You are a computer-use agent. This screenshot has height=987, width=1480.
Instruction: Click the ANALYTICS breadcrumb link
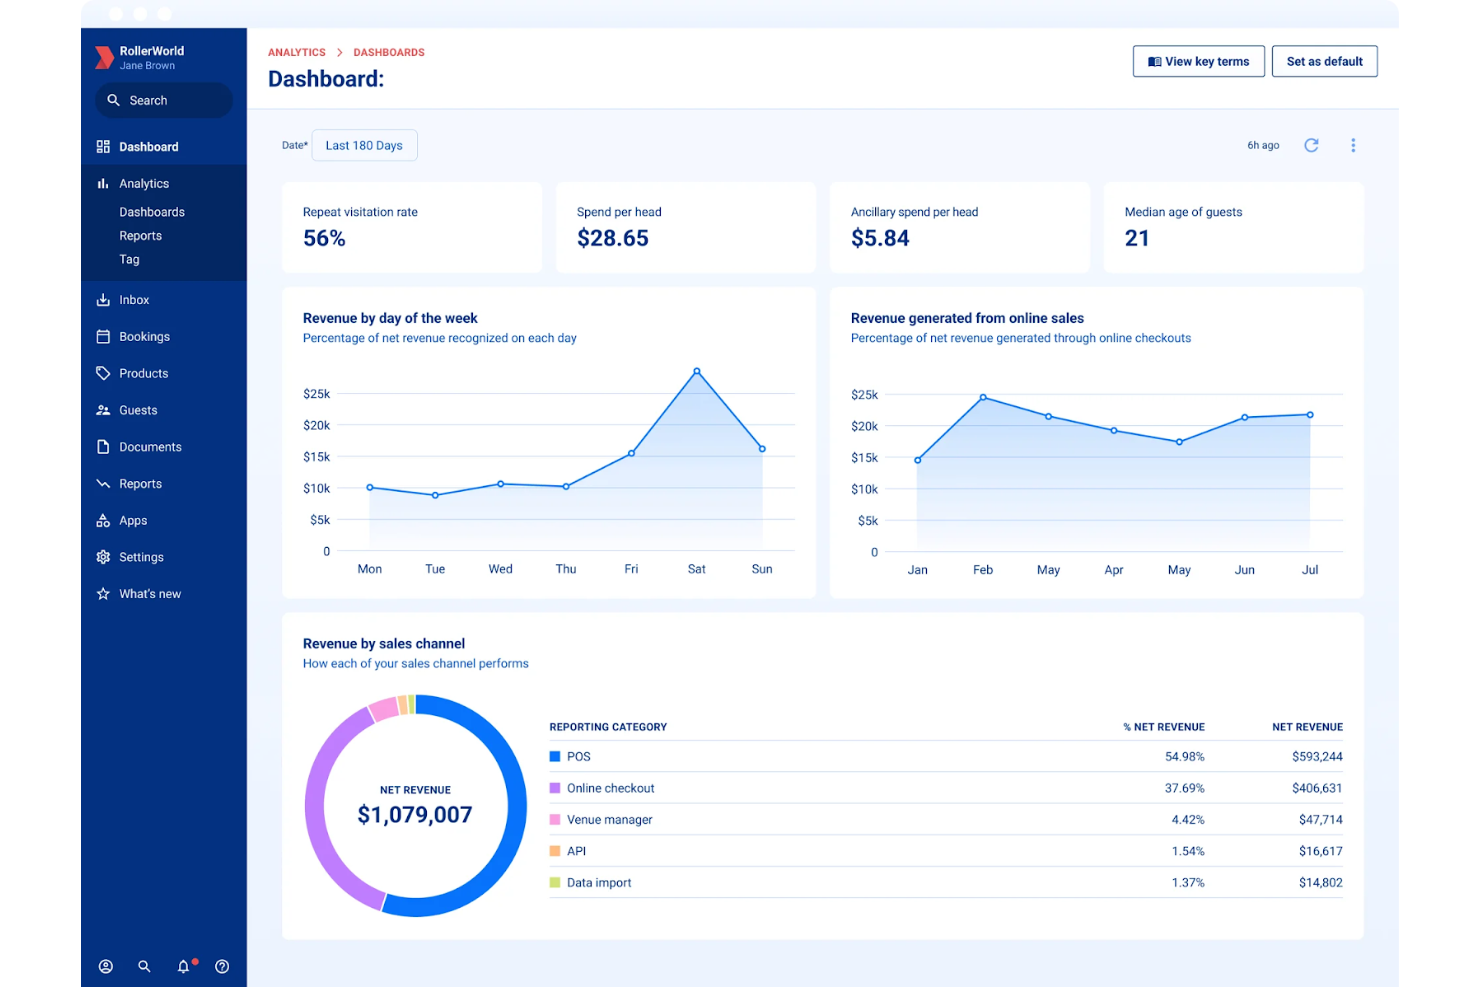(297, 53)
